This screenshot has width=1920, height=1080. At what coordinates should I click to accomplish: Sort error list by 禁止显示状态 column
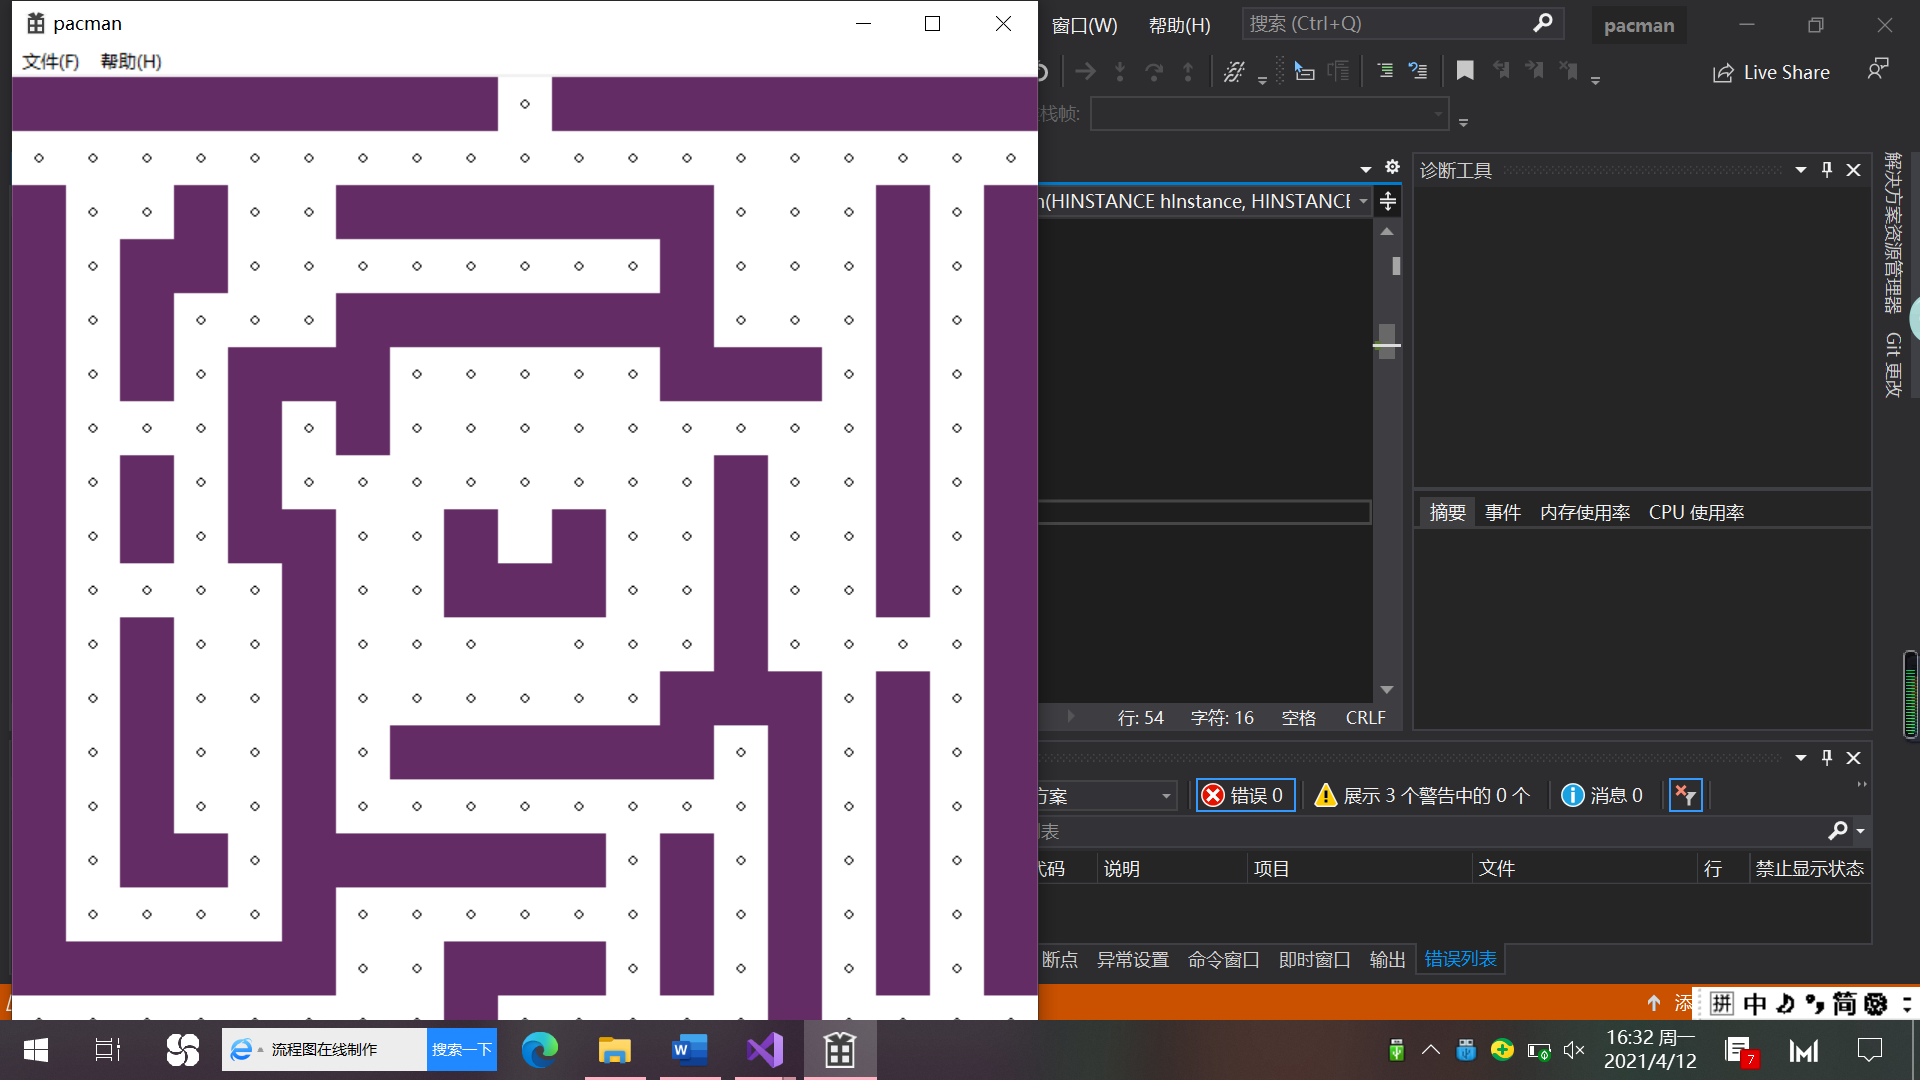1809,869
